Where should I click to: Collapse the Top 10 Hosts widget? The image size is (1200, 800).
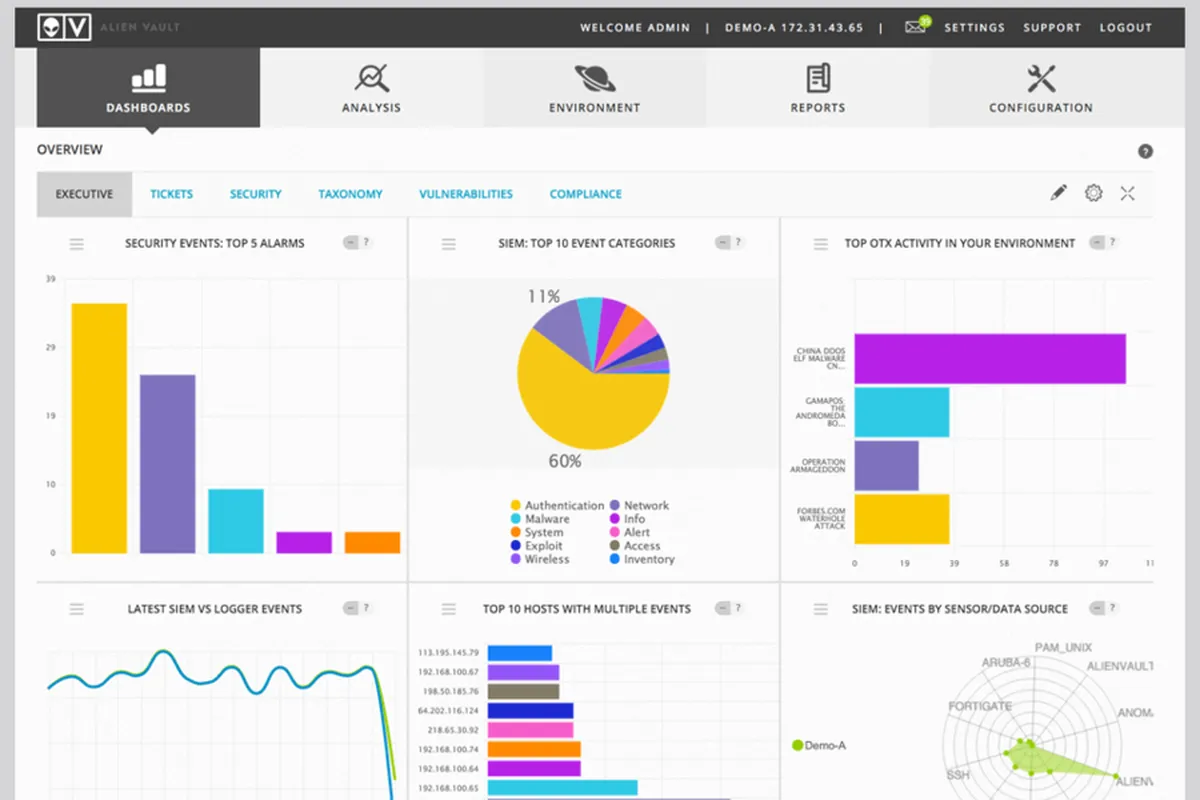723,607
